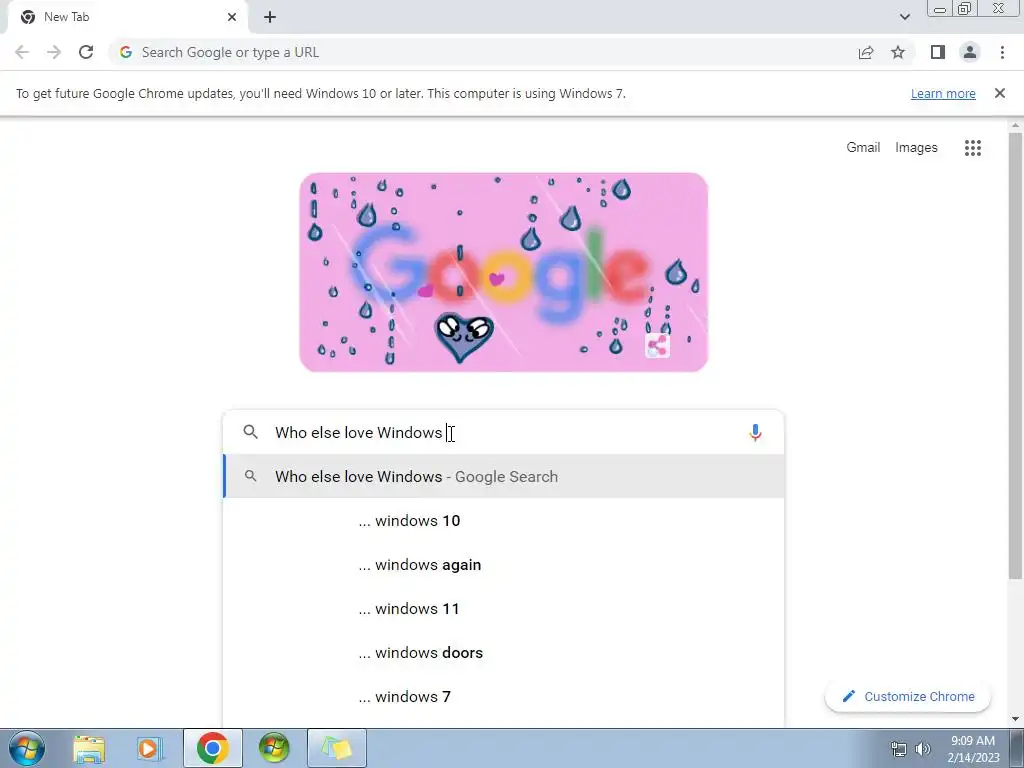Click inside the Google search box

503,432
